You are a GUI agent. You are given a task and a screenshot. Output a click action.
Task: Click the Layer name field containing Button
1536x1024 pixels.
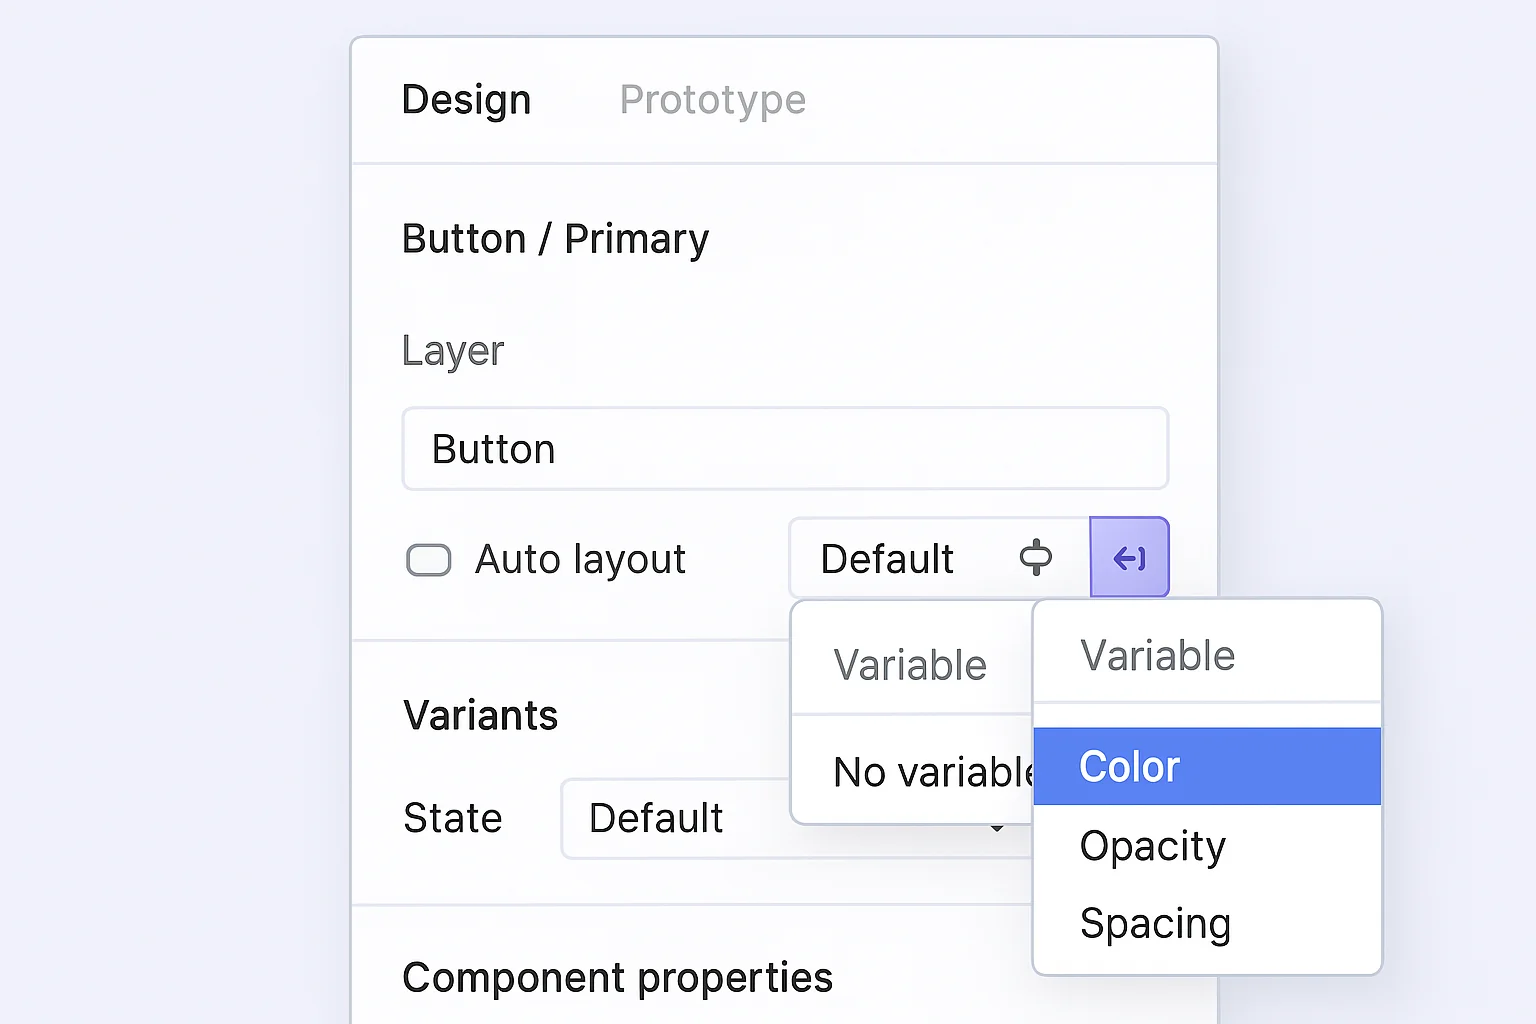pyautogui.click(x=785, y=449)
